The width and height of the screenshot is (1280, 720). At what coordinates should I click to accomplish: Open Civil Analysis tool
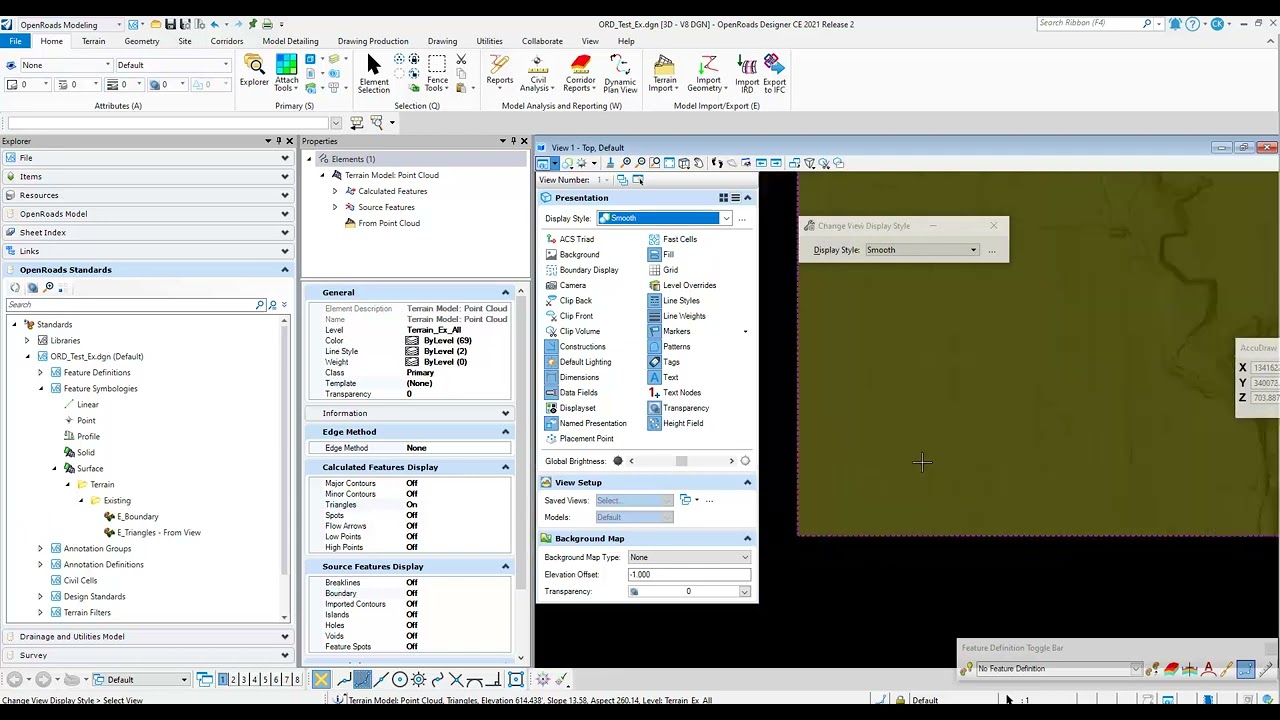click(538, 74)
